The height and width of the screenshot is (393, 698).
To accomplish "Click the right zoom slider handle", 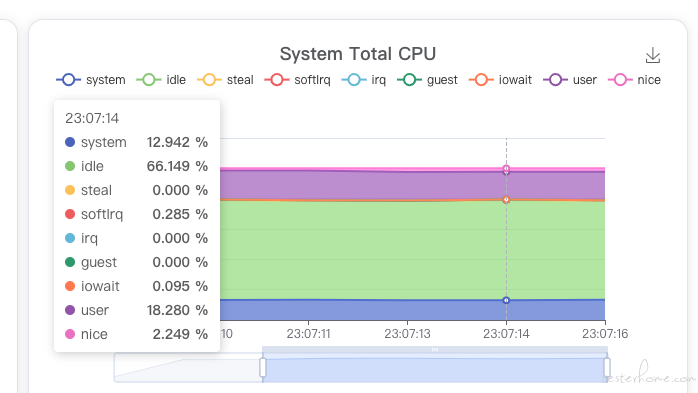I will 607,368.
